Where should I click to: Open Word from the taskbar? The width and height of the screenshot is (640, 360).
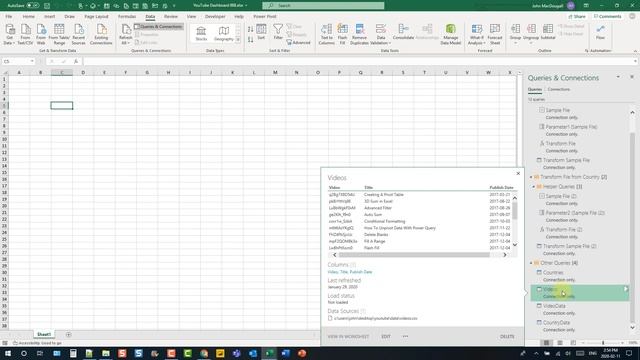285,353
